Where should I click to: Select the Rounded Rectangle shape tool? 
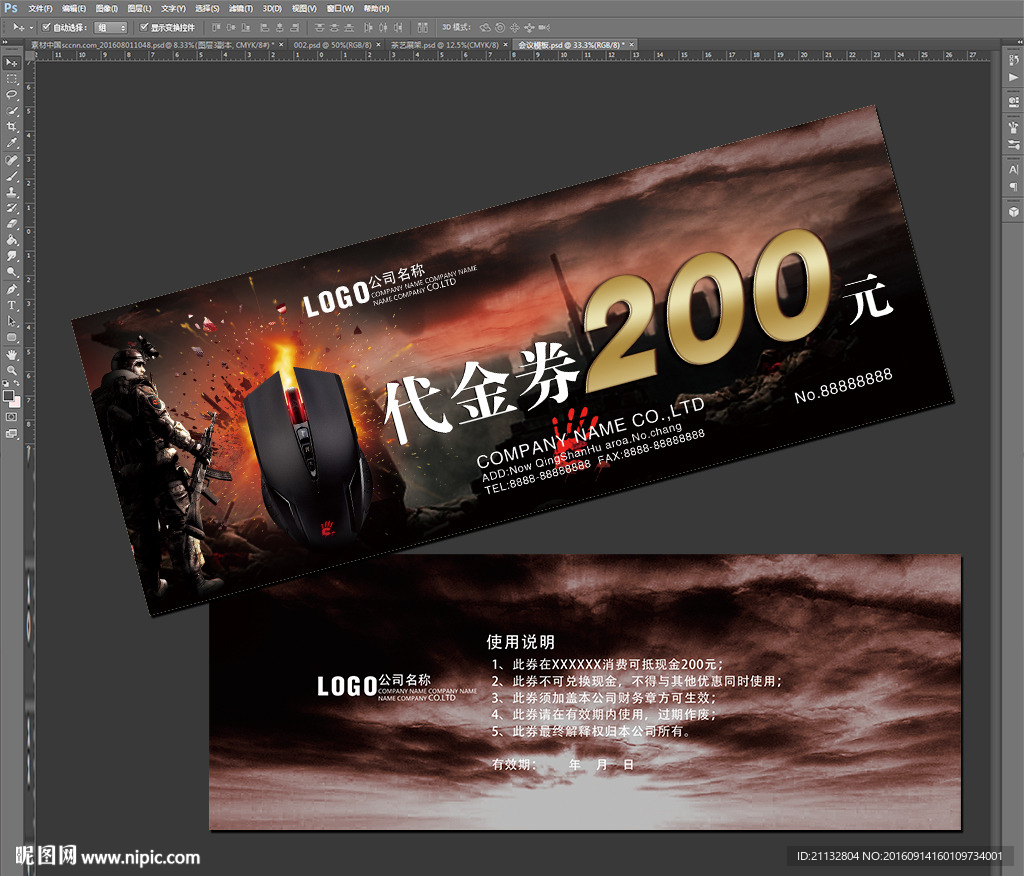[12, 337]
